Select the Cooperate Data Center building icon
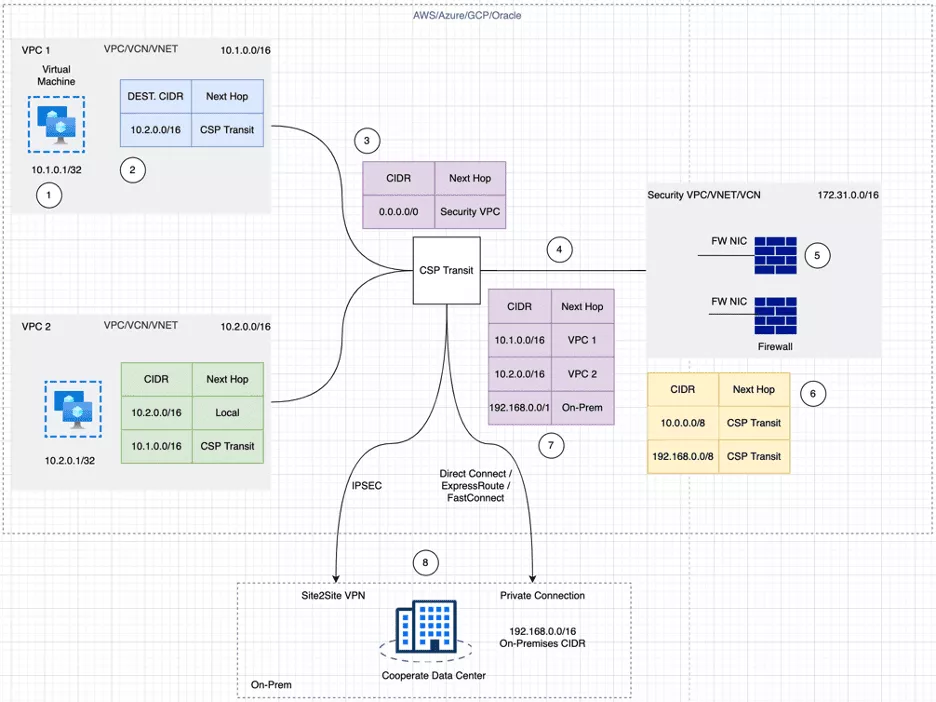Screen dimensions: 936x702 click(427, 626)
